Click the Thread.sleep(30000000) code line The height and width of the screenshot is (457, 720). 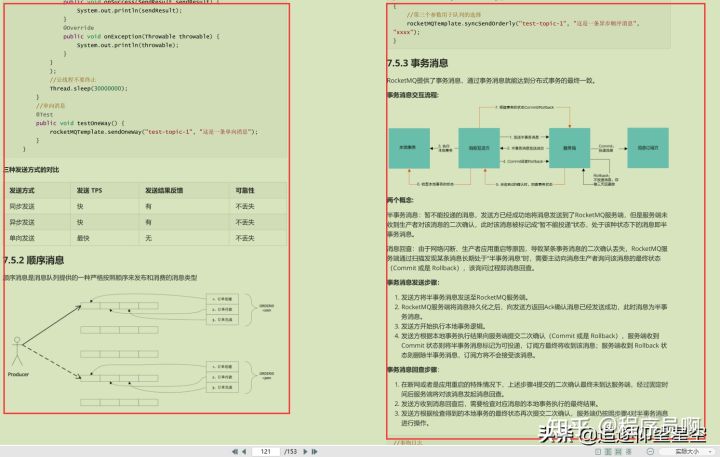(x=88, y=88)
